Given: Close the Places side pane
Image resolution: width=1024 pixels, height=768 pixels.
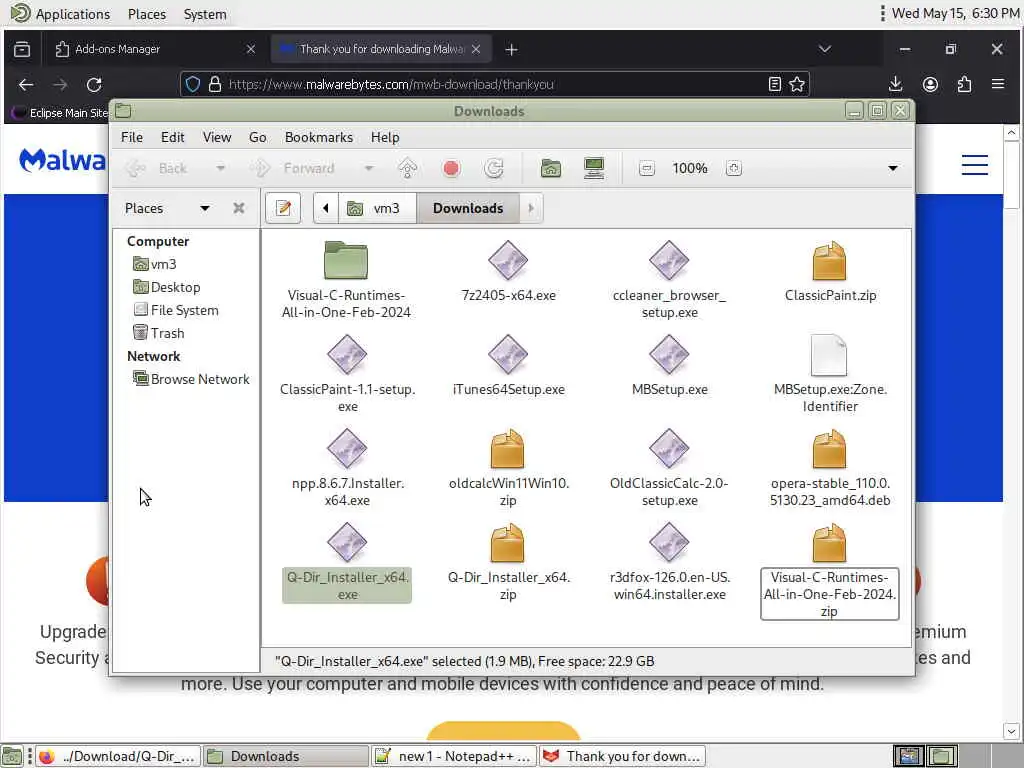Looking at the screenshot, I should click(x=239, y=208).
